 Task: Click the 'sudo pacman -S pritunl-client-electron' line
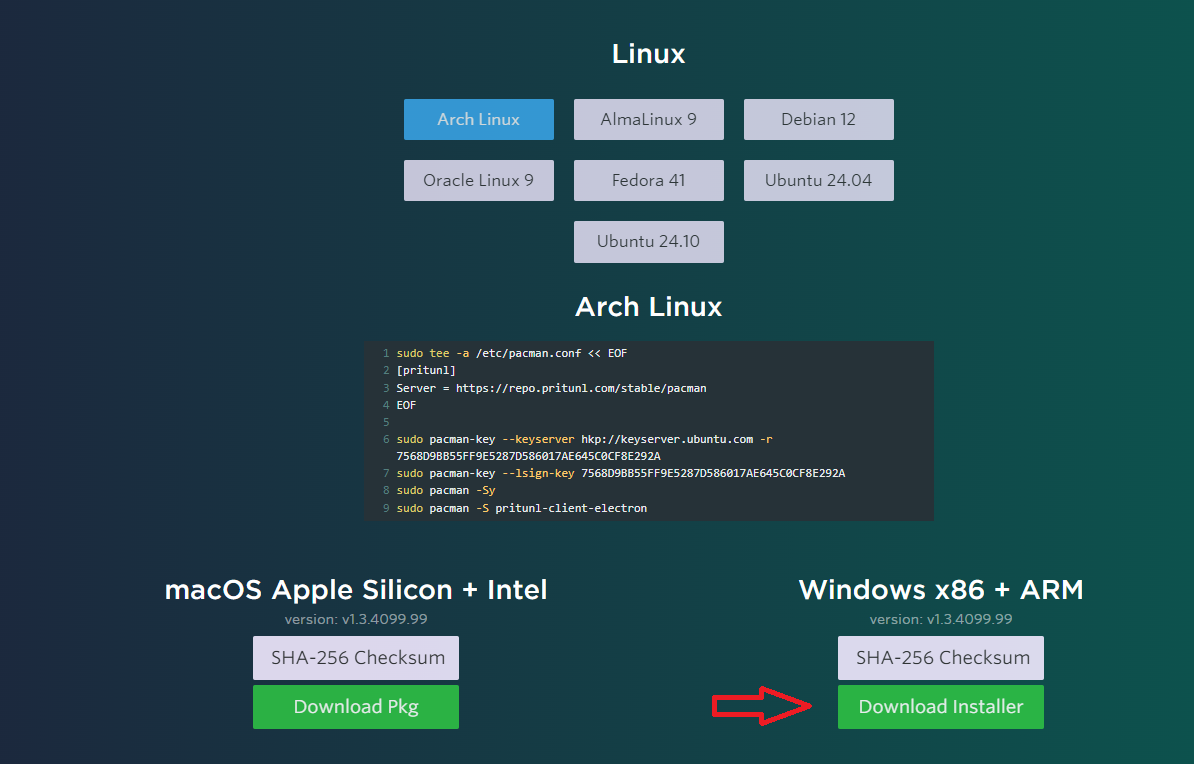[522, 508]
